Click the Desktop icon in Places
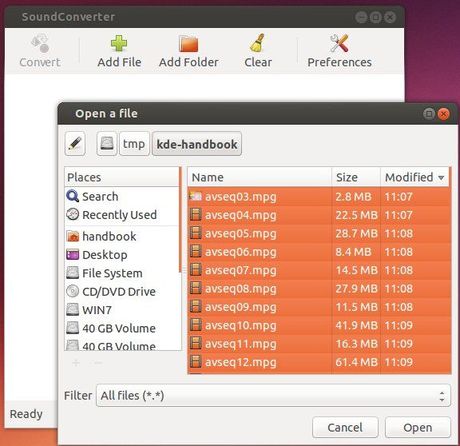Screen dimensions: 460x446 [73, 255]
